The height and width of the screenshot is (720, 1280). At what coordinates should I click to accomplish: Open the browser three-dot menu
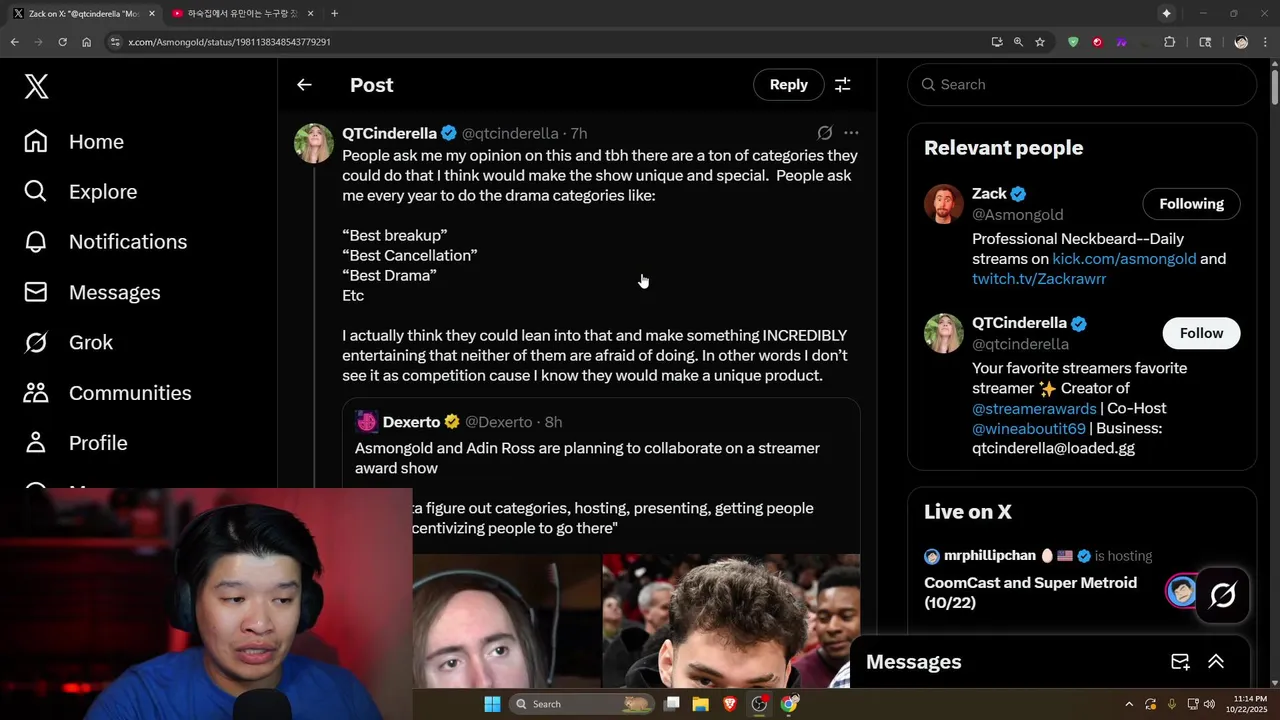click(x=1265, y=42)
